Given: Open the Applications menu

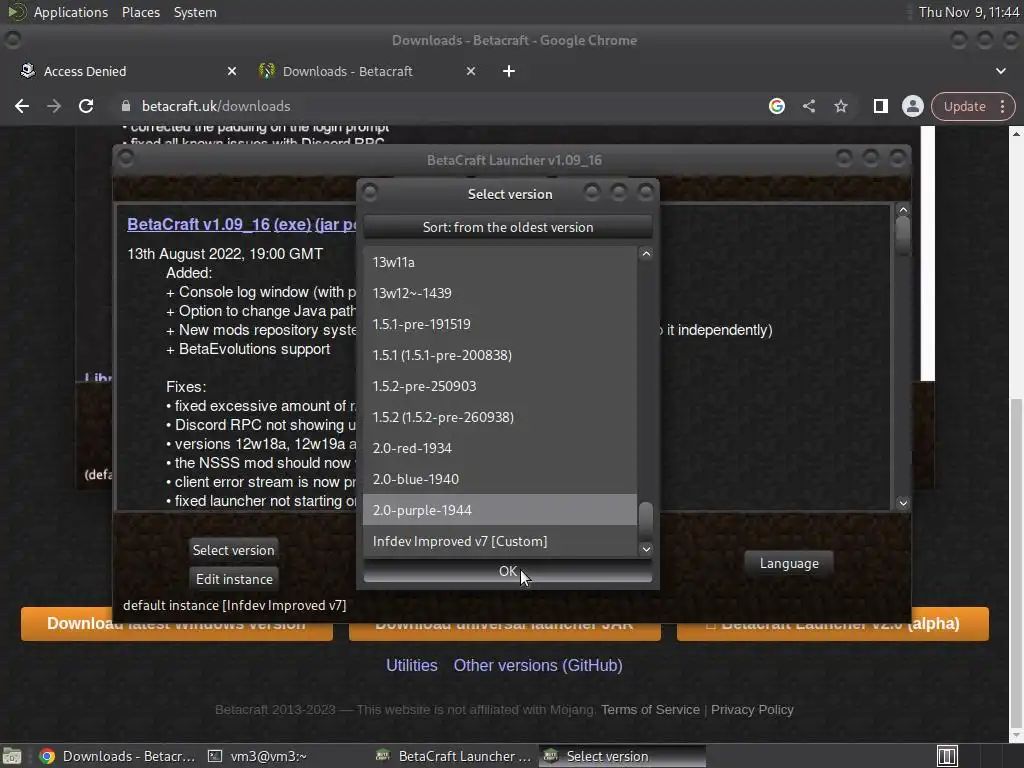Looking at the screenshot, I should click(x=71, y=12).
